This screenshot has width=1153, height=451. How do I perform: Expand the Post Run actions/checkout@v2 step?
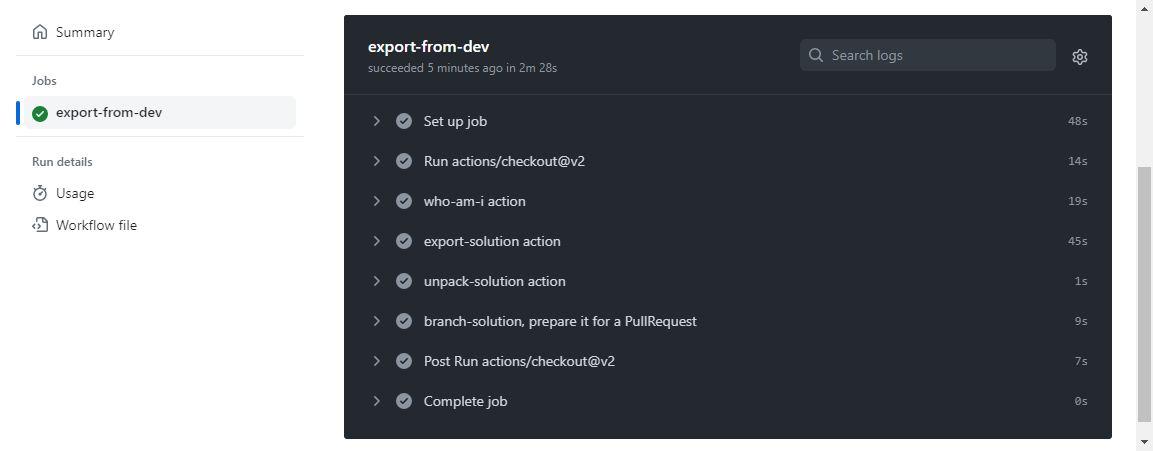376,361
